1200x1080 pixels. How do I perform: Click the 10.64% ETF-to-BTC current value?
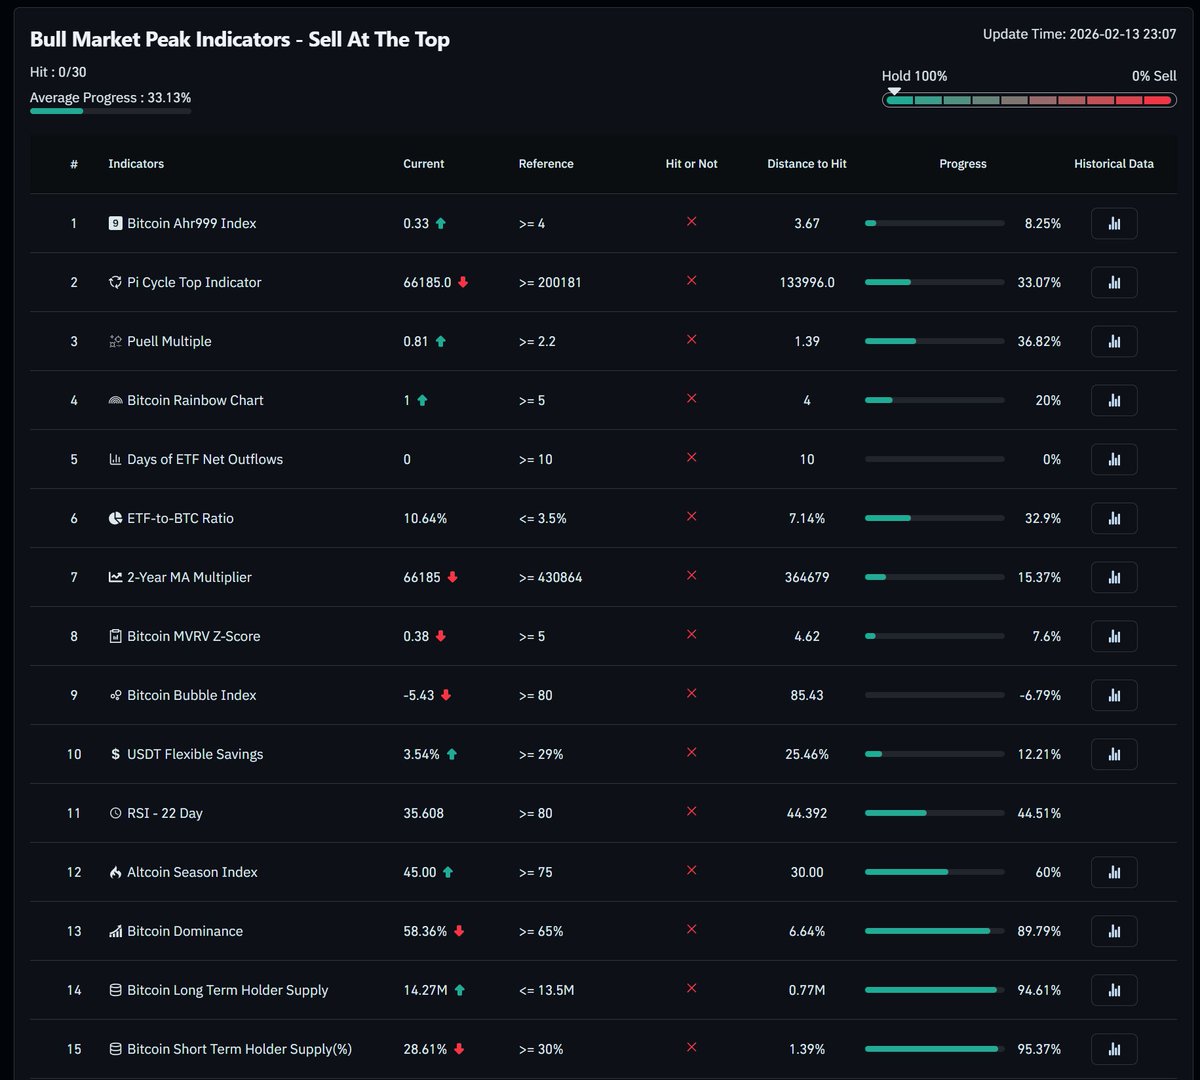click(425, 518)
